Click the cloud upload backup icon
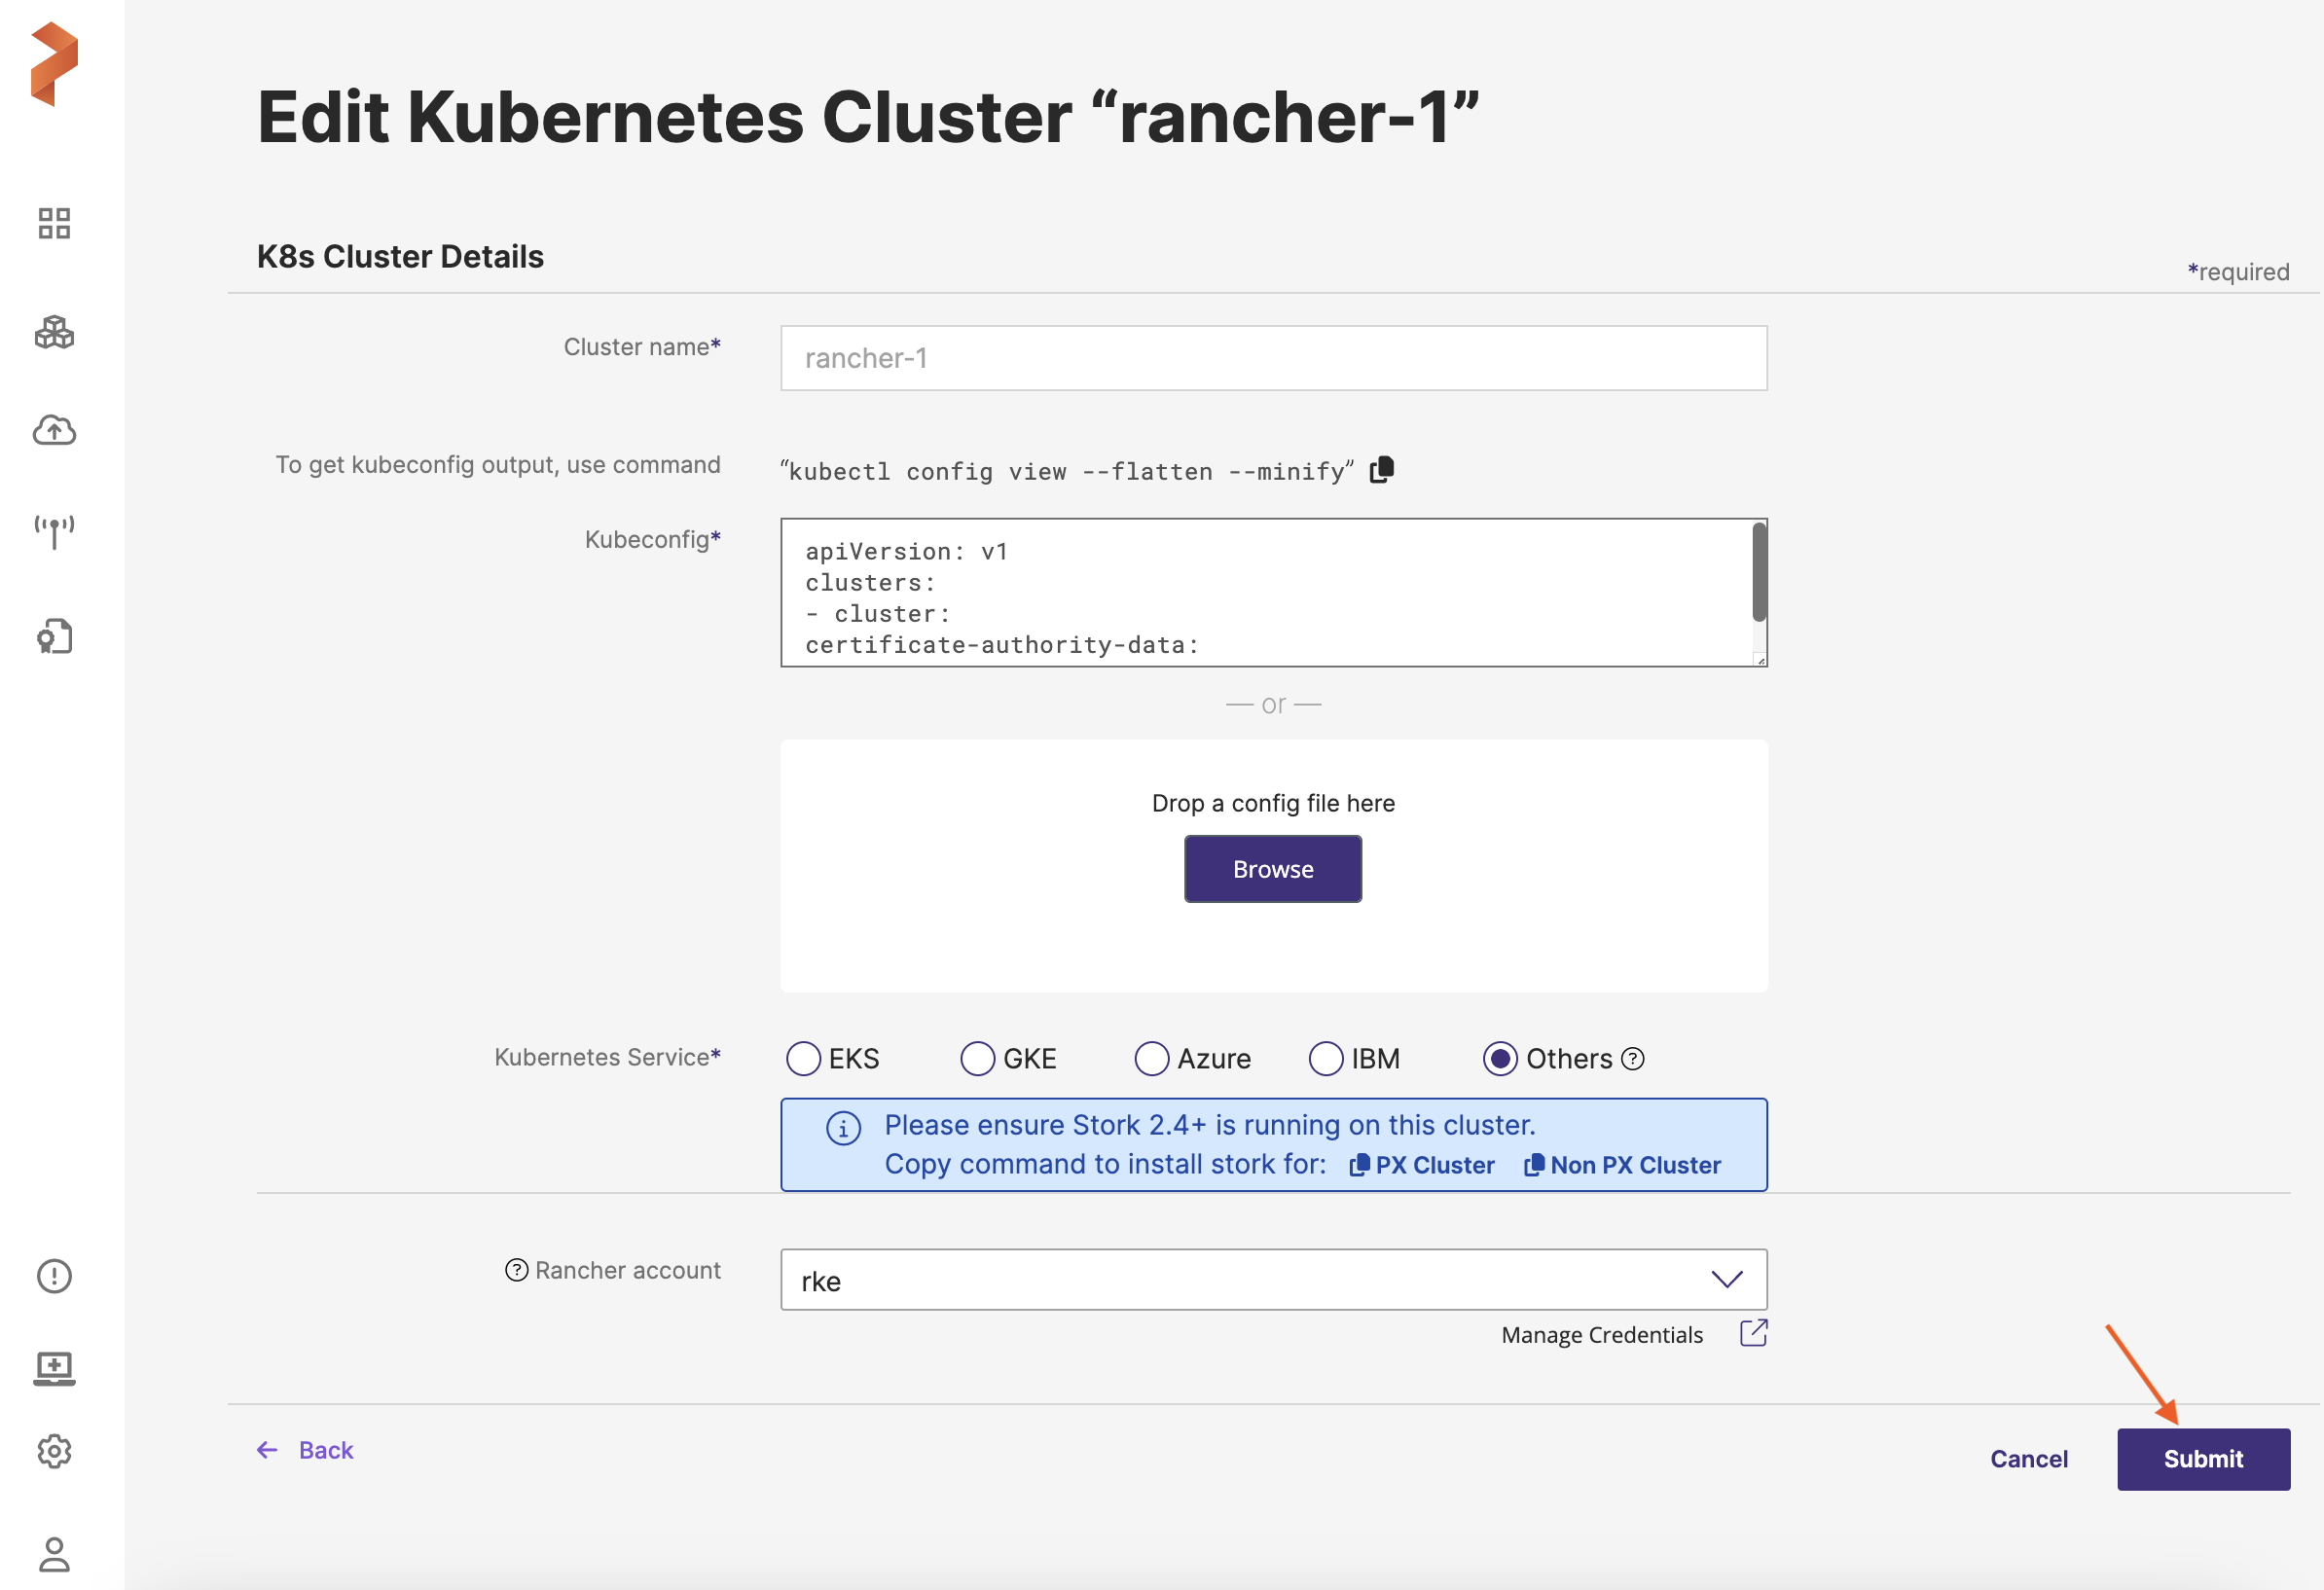The image size is (2324, 1590). (x=54, y=430)
